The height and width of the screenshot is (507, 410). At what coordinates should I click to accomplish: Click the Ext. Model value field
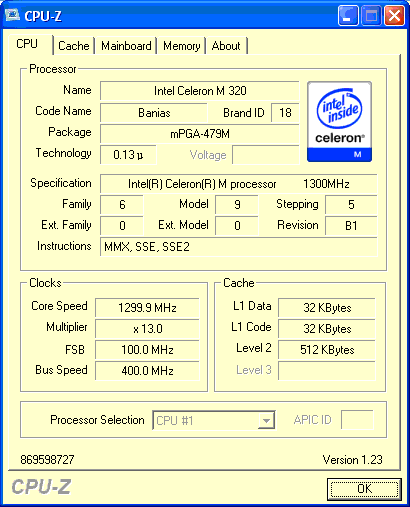pos(237,226)
